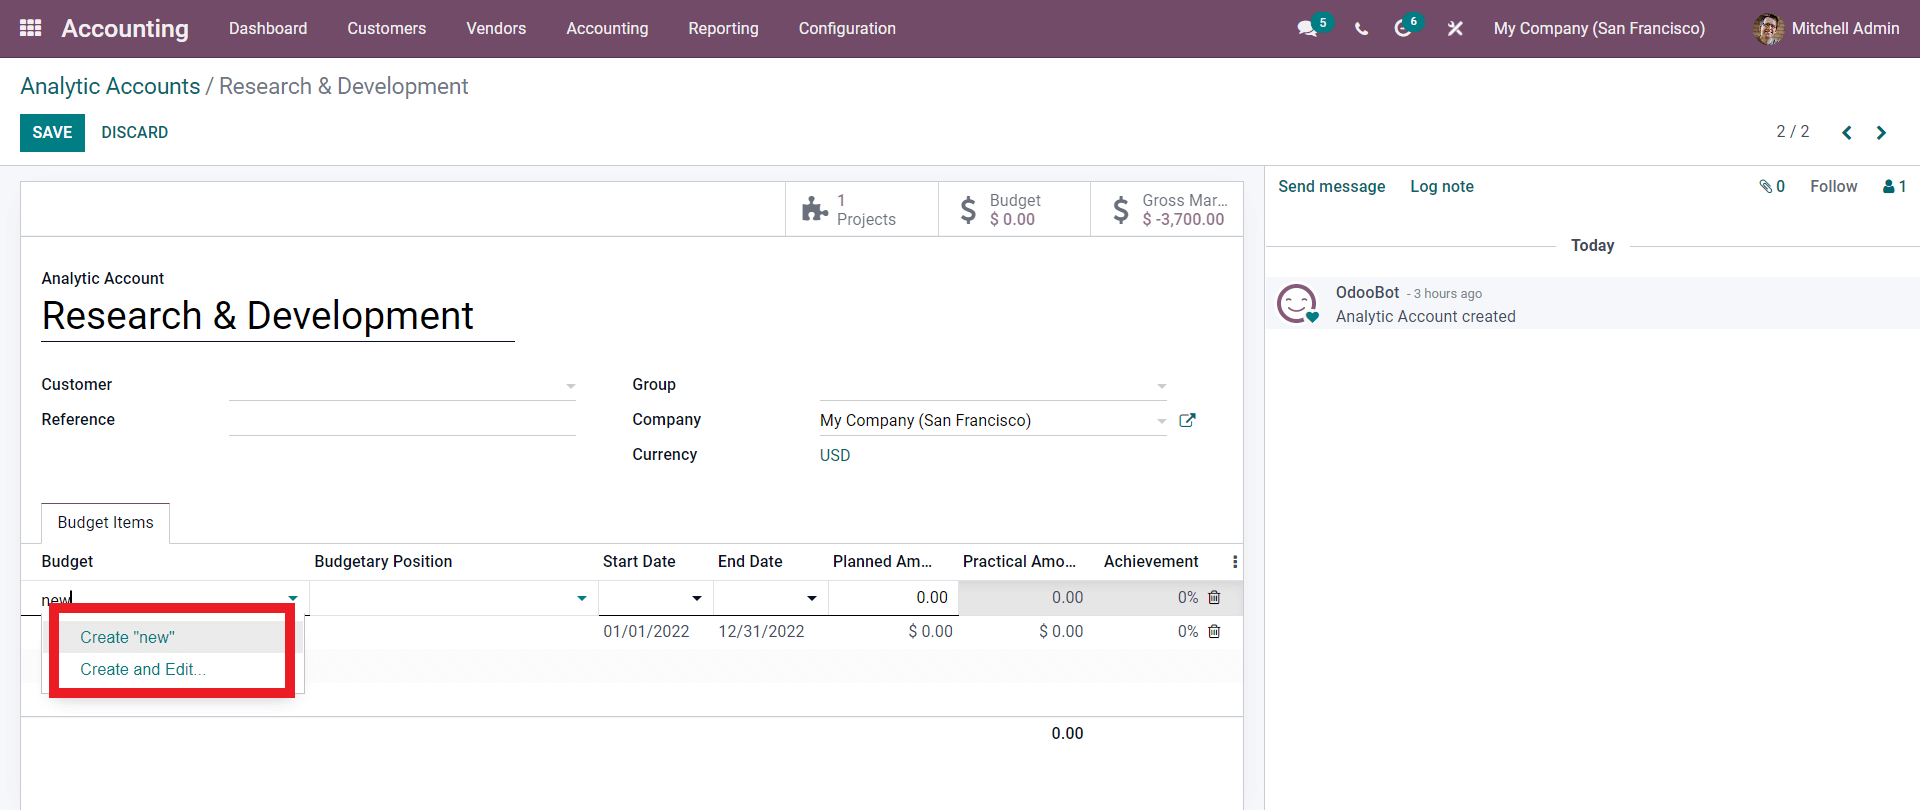
Task: Go back to Analytic Accounts breadcrumb
Action: coord(110,86)
